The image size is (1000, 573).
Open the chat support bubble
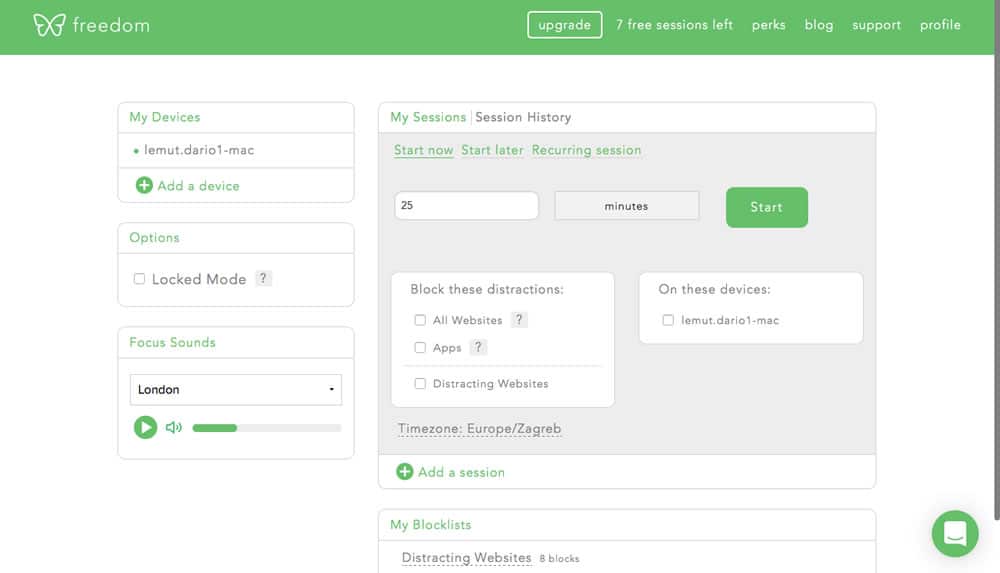[955, 533]
